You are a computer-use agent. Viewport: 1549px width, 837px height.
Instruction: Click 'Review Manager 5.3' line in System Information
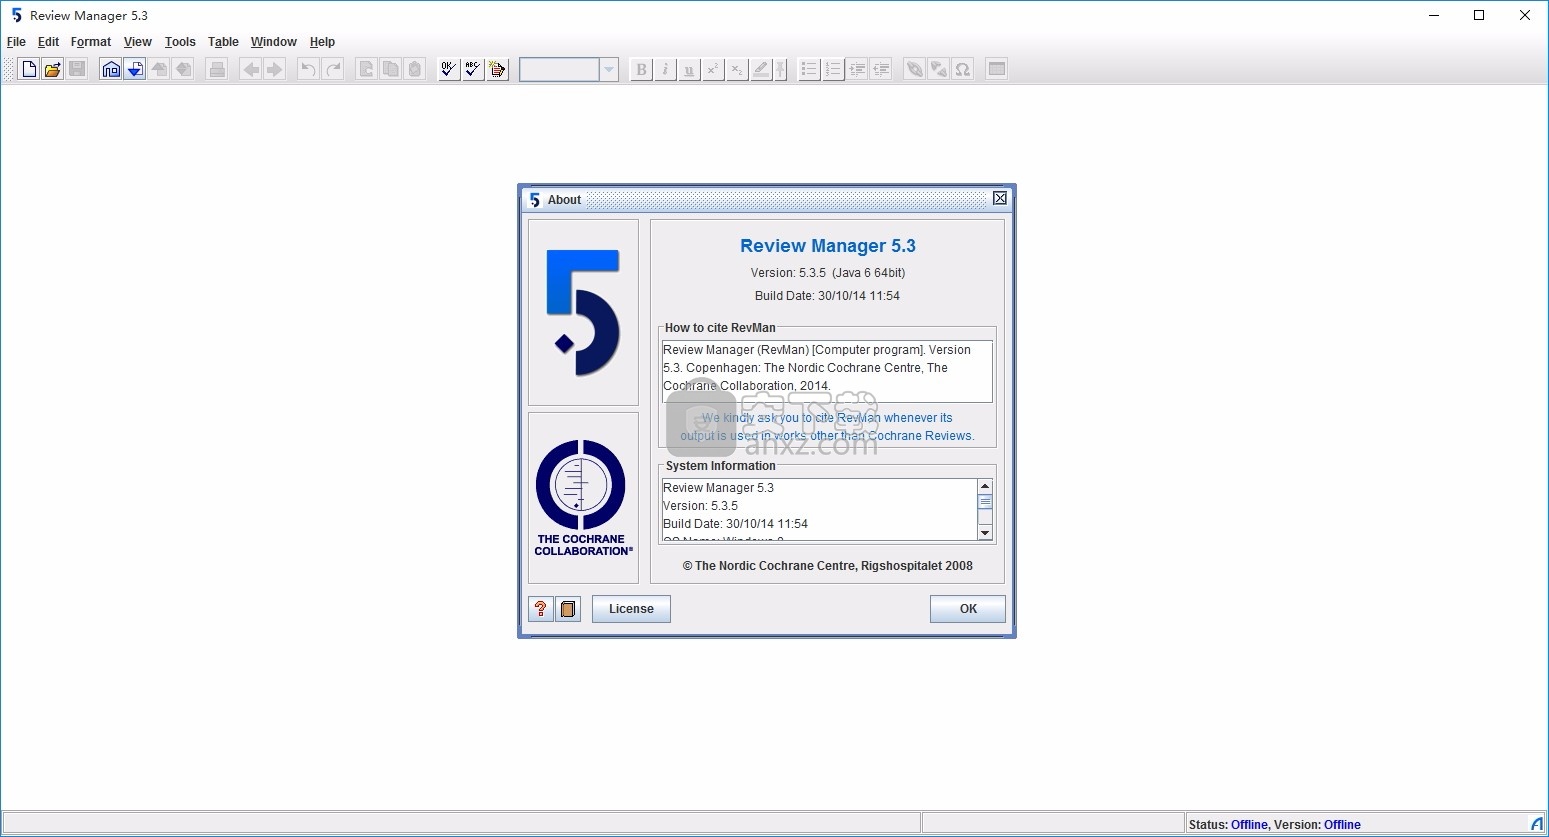(x=719, y=488)
